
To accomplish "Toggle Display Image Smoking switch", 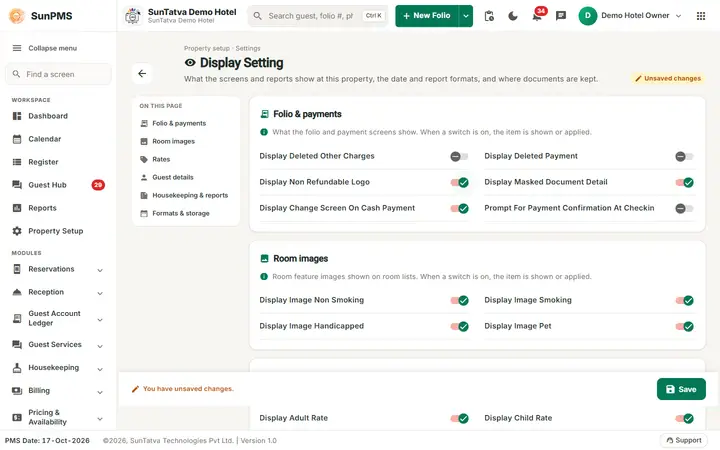I will [684, 300].
